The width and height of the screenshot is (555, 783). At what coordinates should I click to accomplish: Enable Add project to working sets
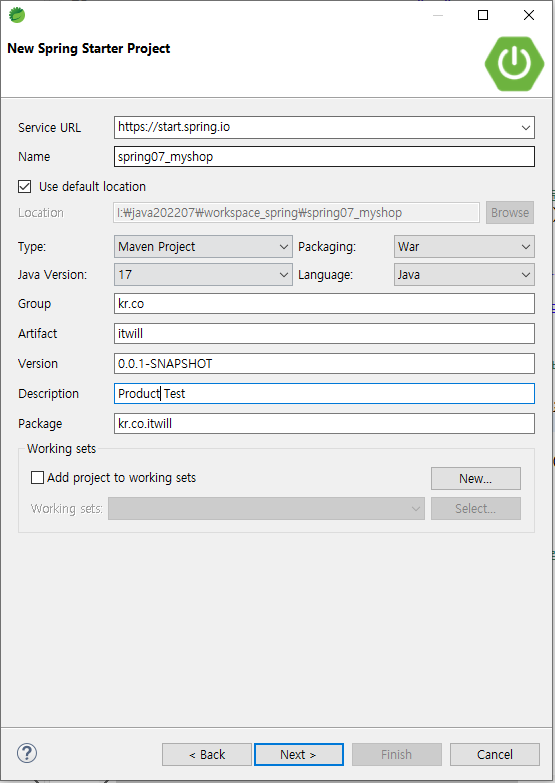37,477
